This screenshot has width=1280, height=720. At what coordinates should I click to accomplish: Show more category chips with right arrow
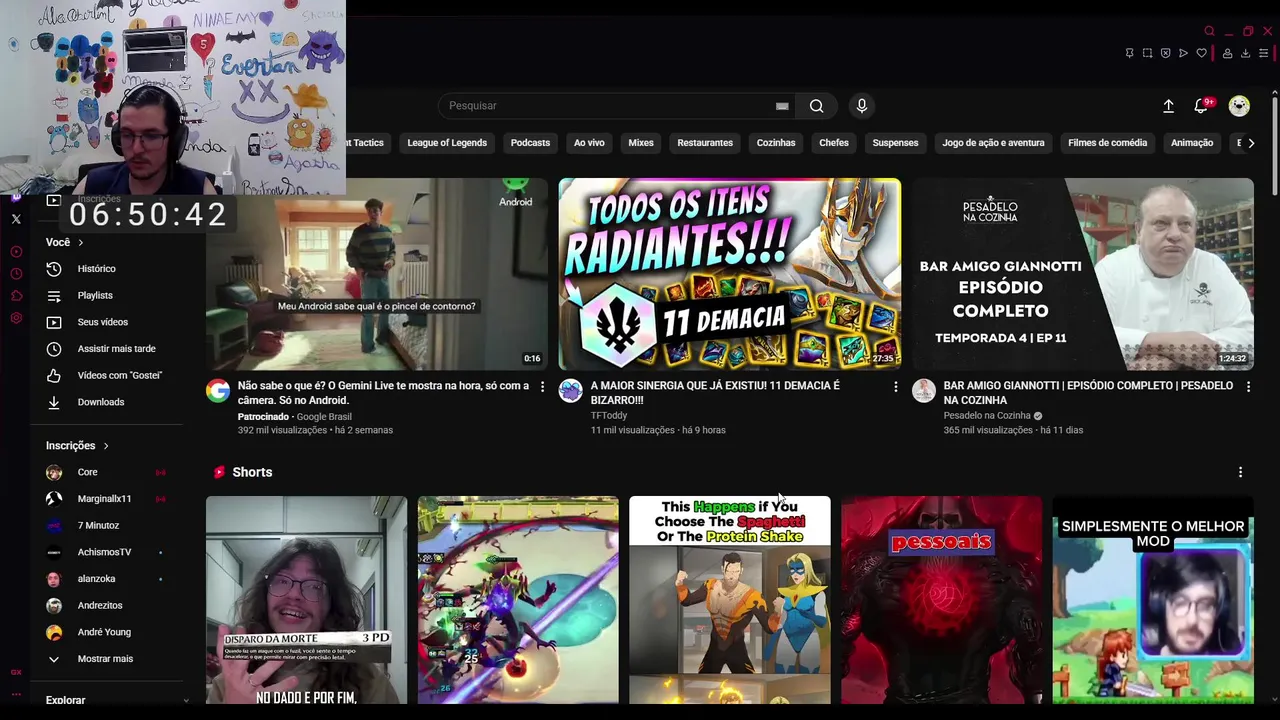pos(1251,143)
